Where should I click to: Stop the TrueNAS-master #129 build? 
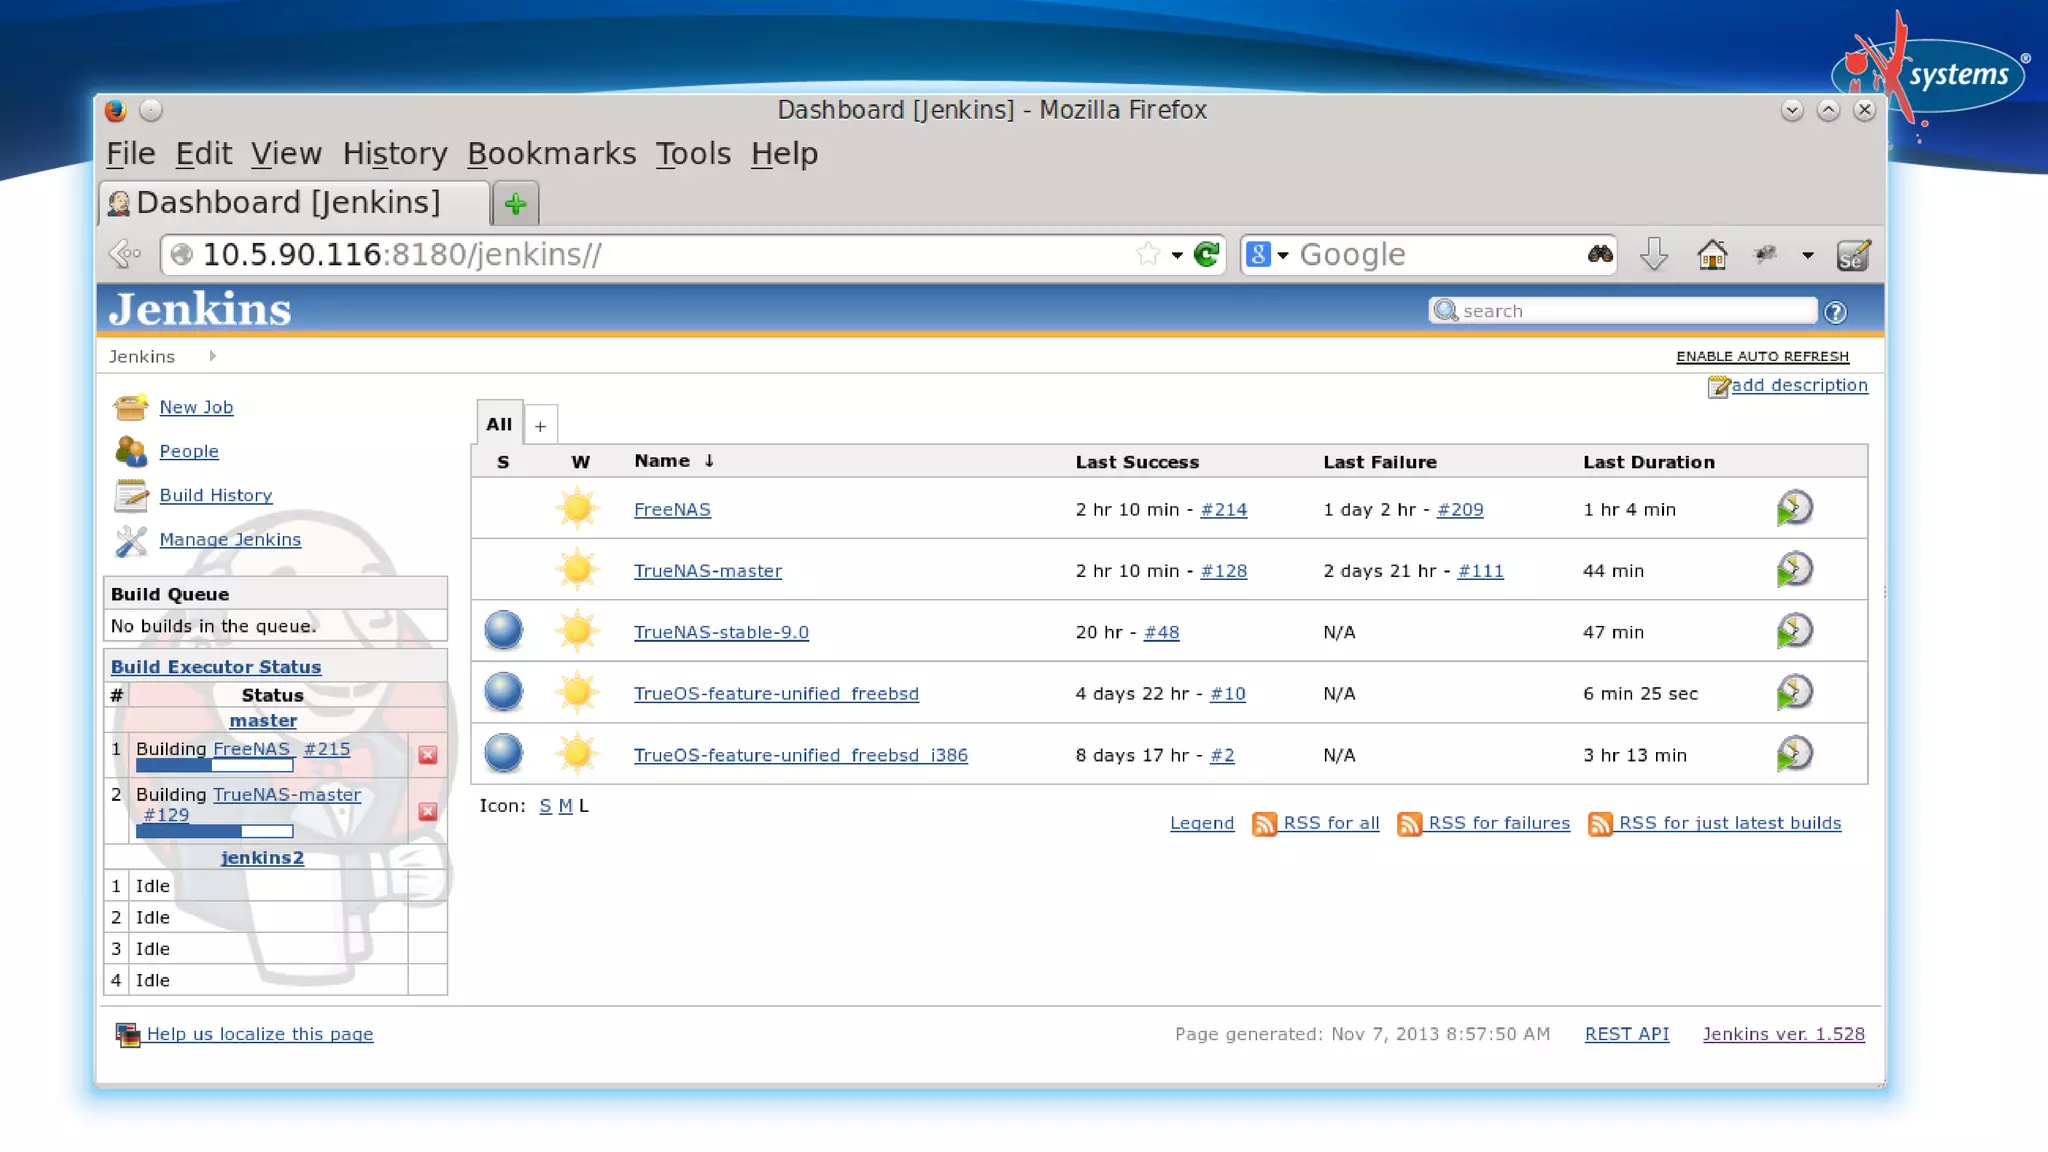(x=428, y=811)
